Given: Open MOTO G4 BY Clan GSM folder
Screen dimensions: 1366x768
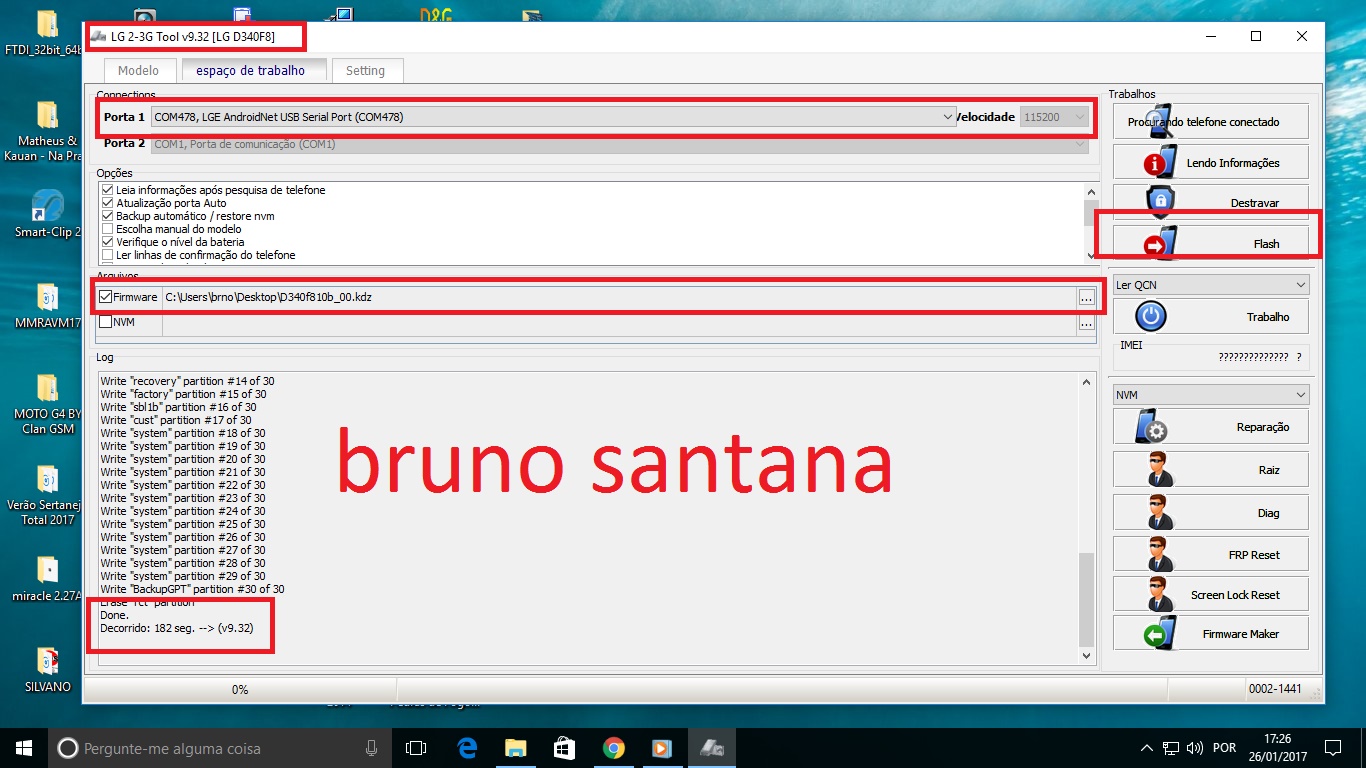Looking at the screenshot, I should [47, 404].
